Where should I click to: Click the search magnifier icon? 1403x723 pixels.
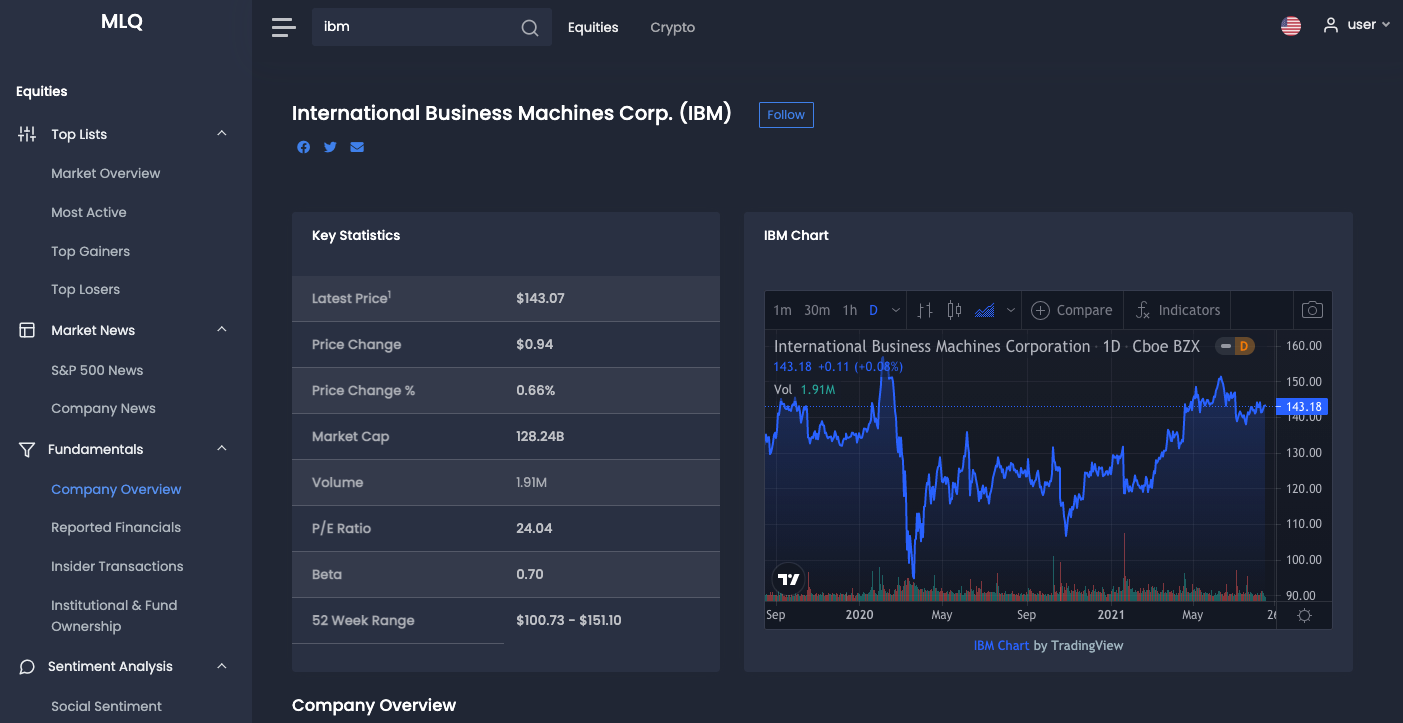coord(530,28)
